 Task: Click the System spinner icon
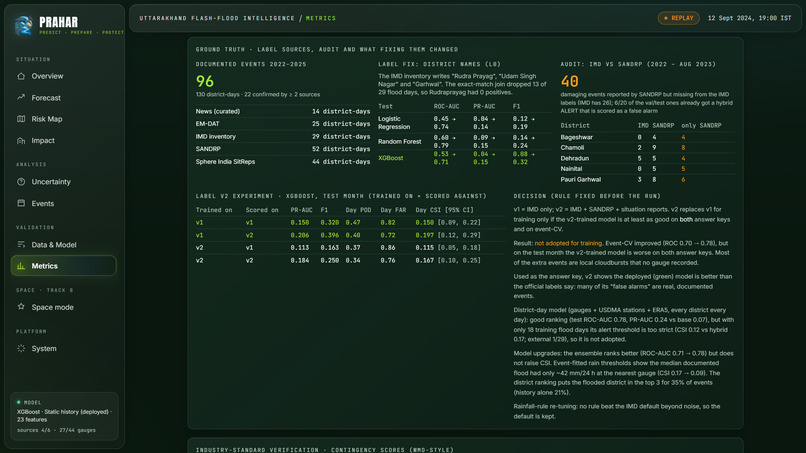pos(21,348)
